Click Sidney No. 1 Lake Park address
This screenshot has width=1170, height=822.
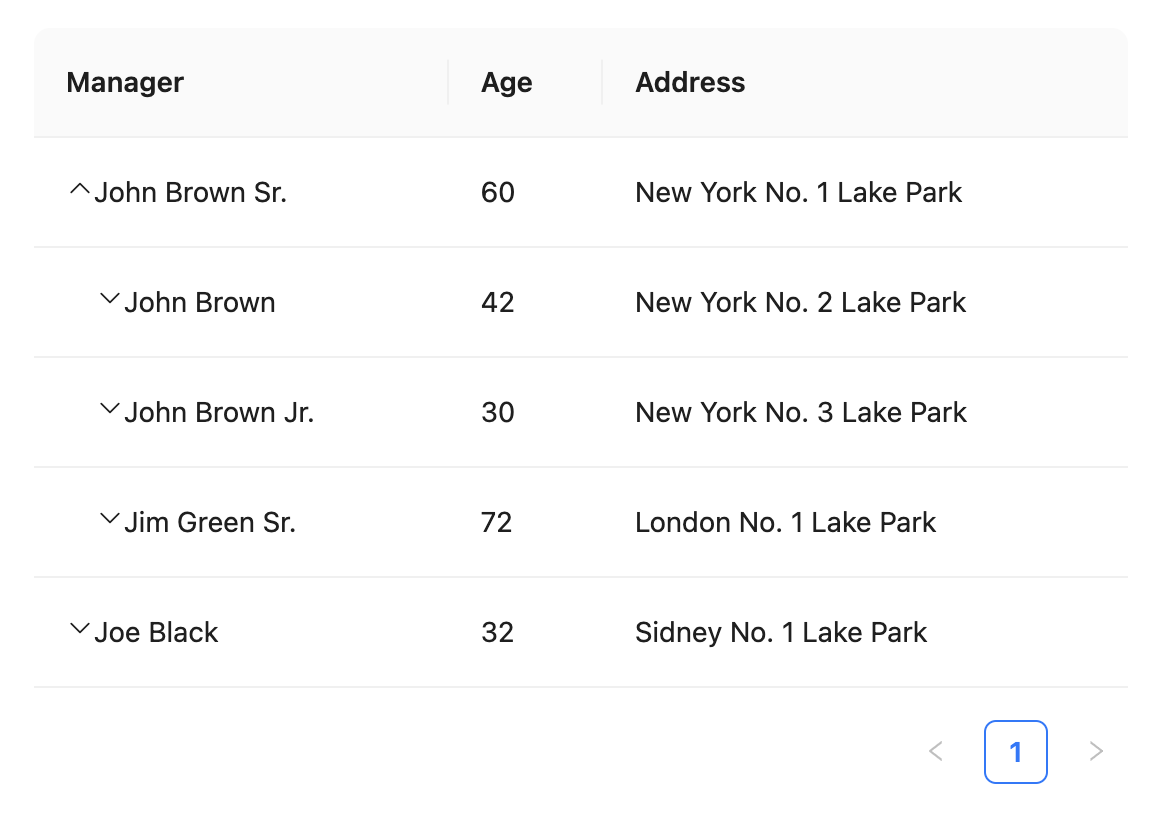(781, 632)
